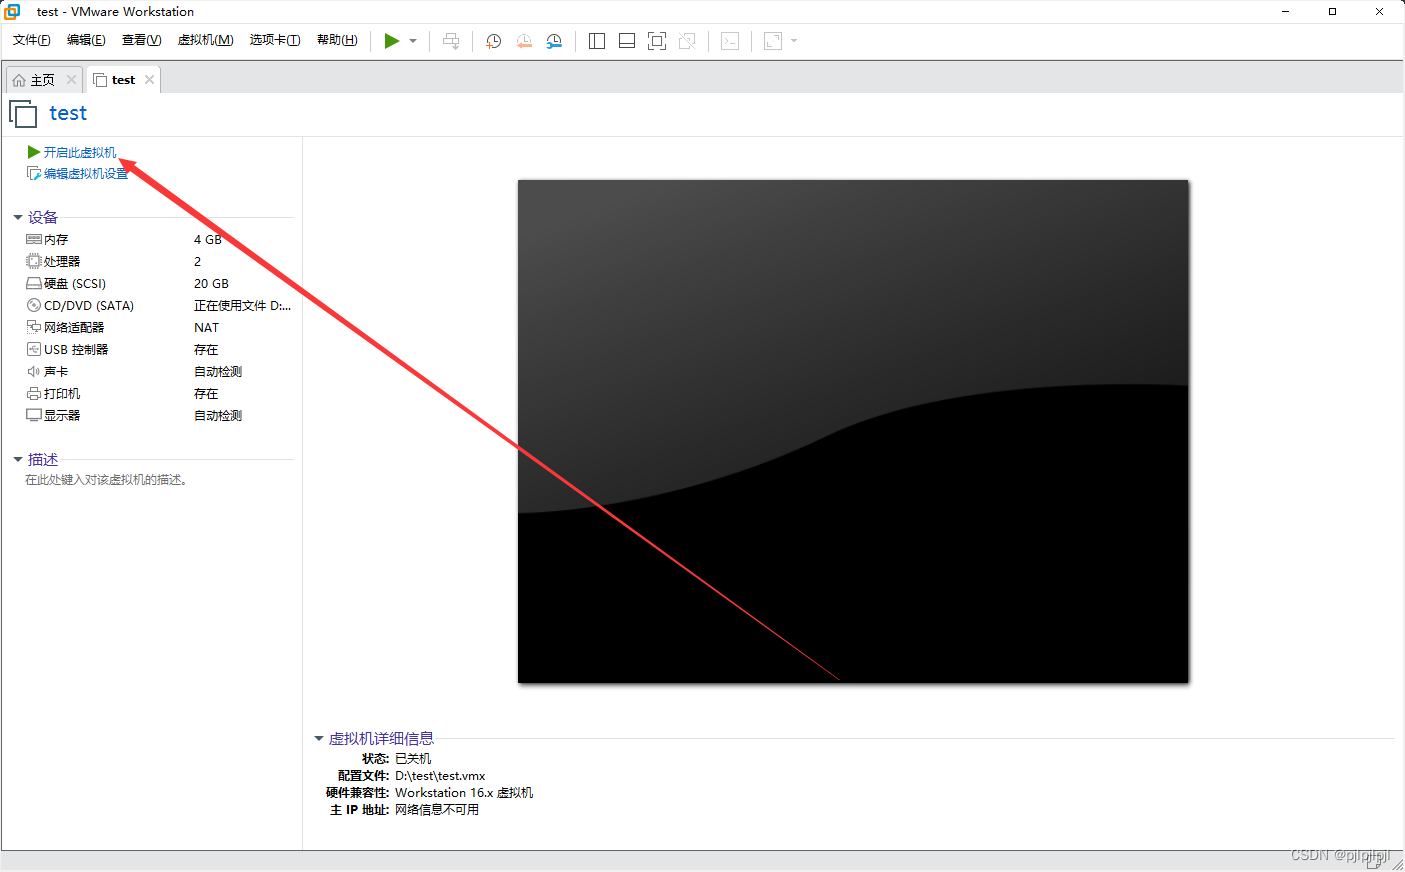Click the 4 GB memory value
Viewport: 1405px width, 872px height.
(x=208, y=240)
